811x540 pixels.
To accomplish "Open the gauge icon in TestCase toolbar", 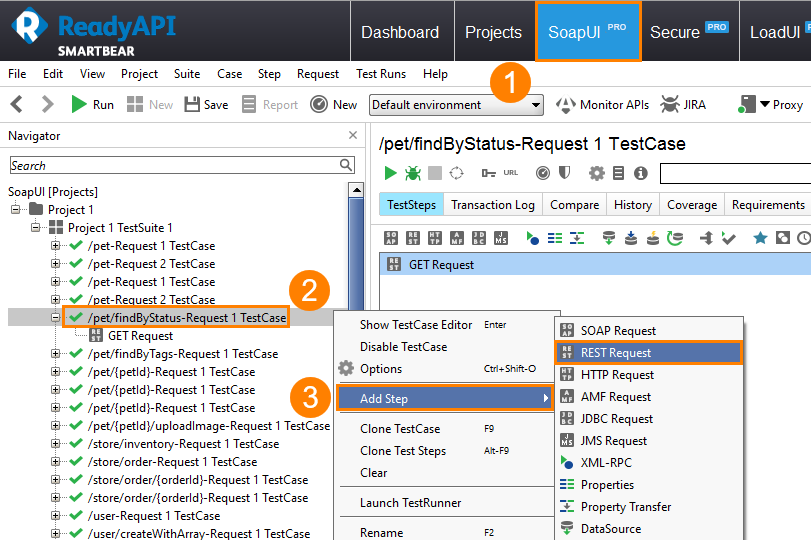I will [543, 173].
